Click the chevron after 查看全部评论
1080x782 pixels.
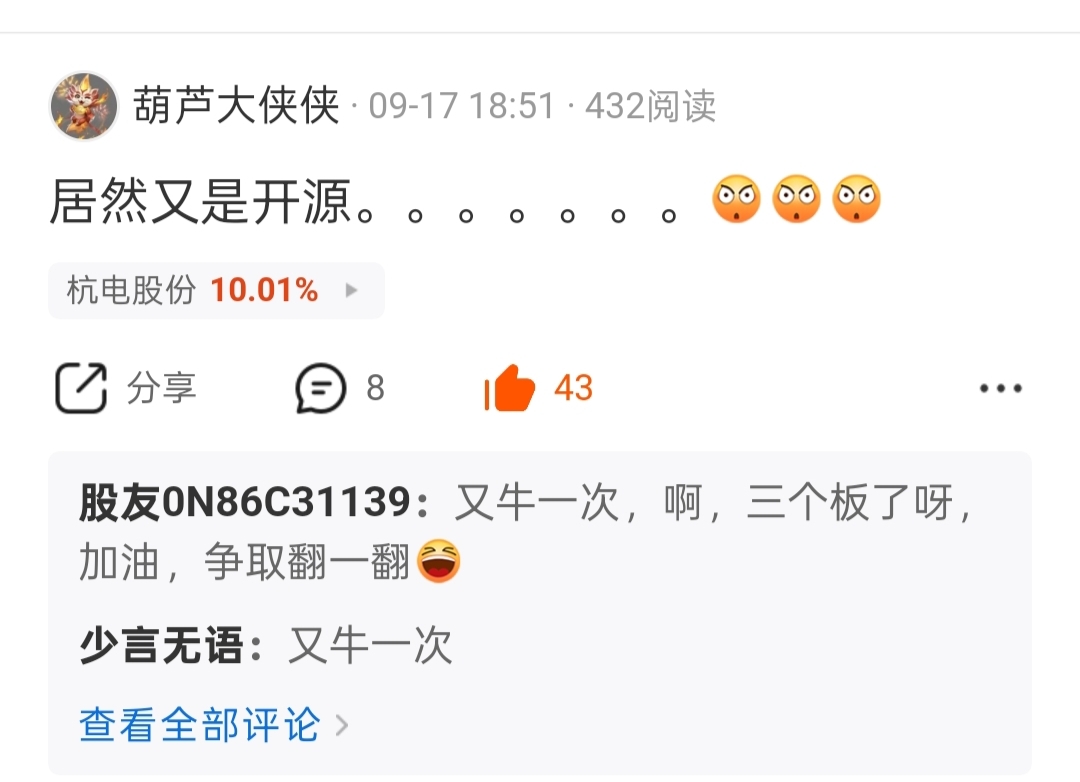pyautogui.click(x=342, y=726)
